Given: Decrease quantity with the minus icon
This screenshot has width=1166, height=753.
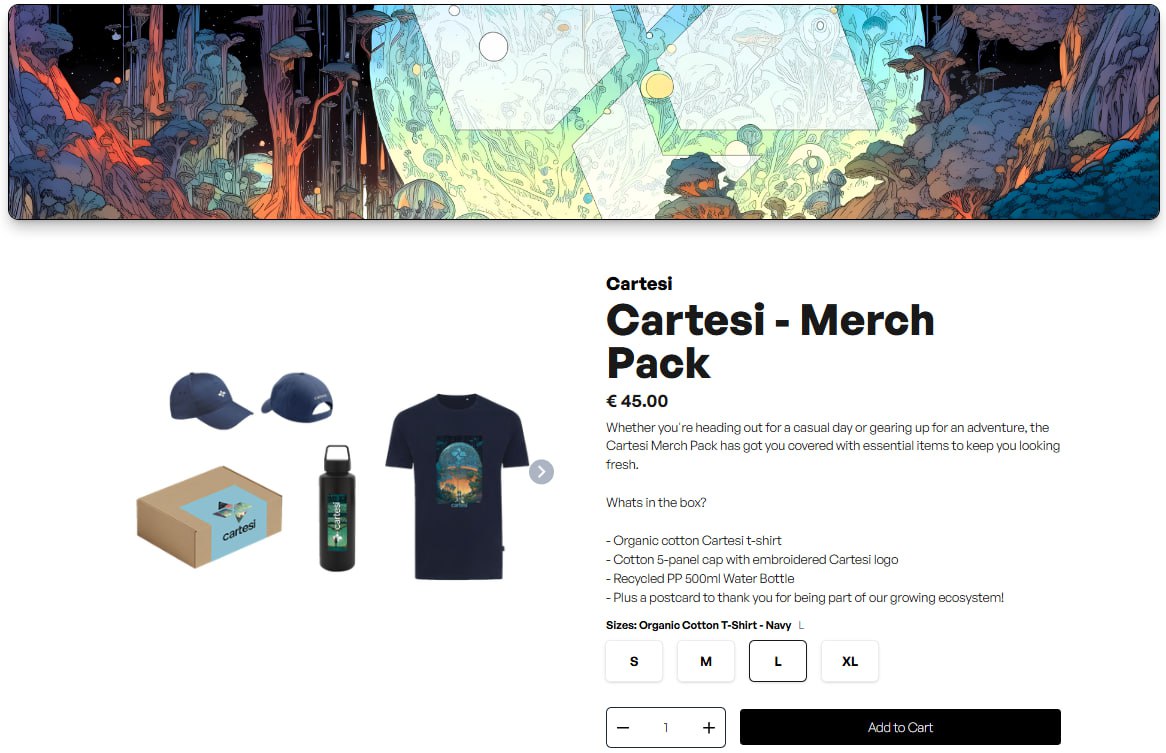Looking at the screenshot, I should tap(623, 728).
